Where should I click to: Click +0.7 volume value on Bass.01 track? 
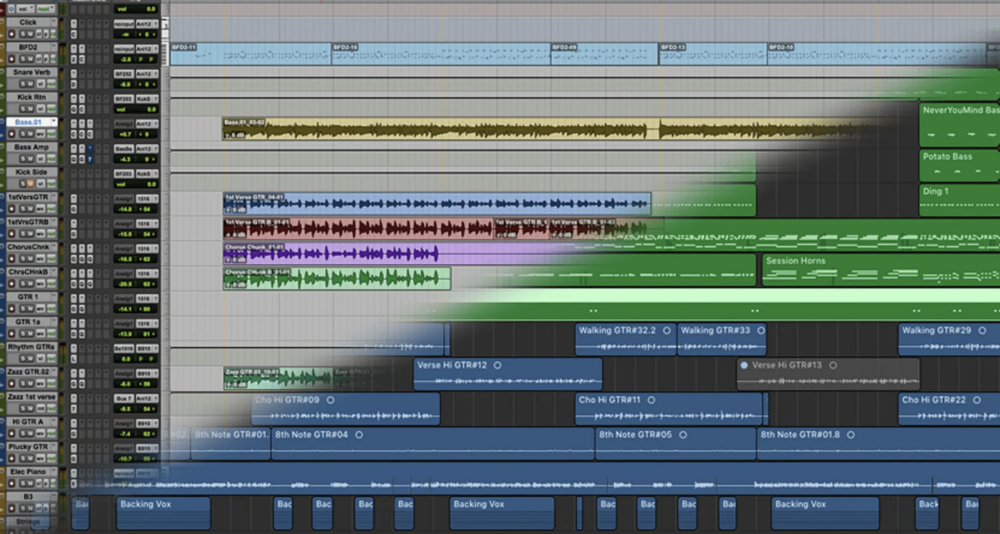[125, 134]
